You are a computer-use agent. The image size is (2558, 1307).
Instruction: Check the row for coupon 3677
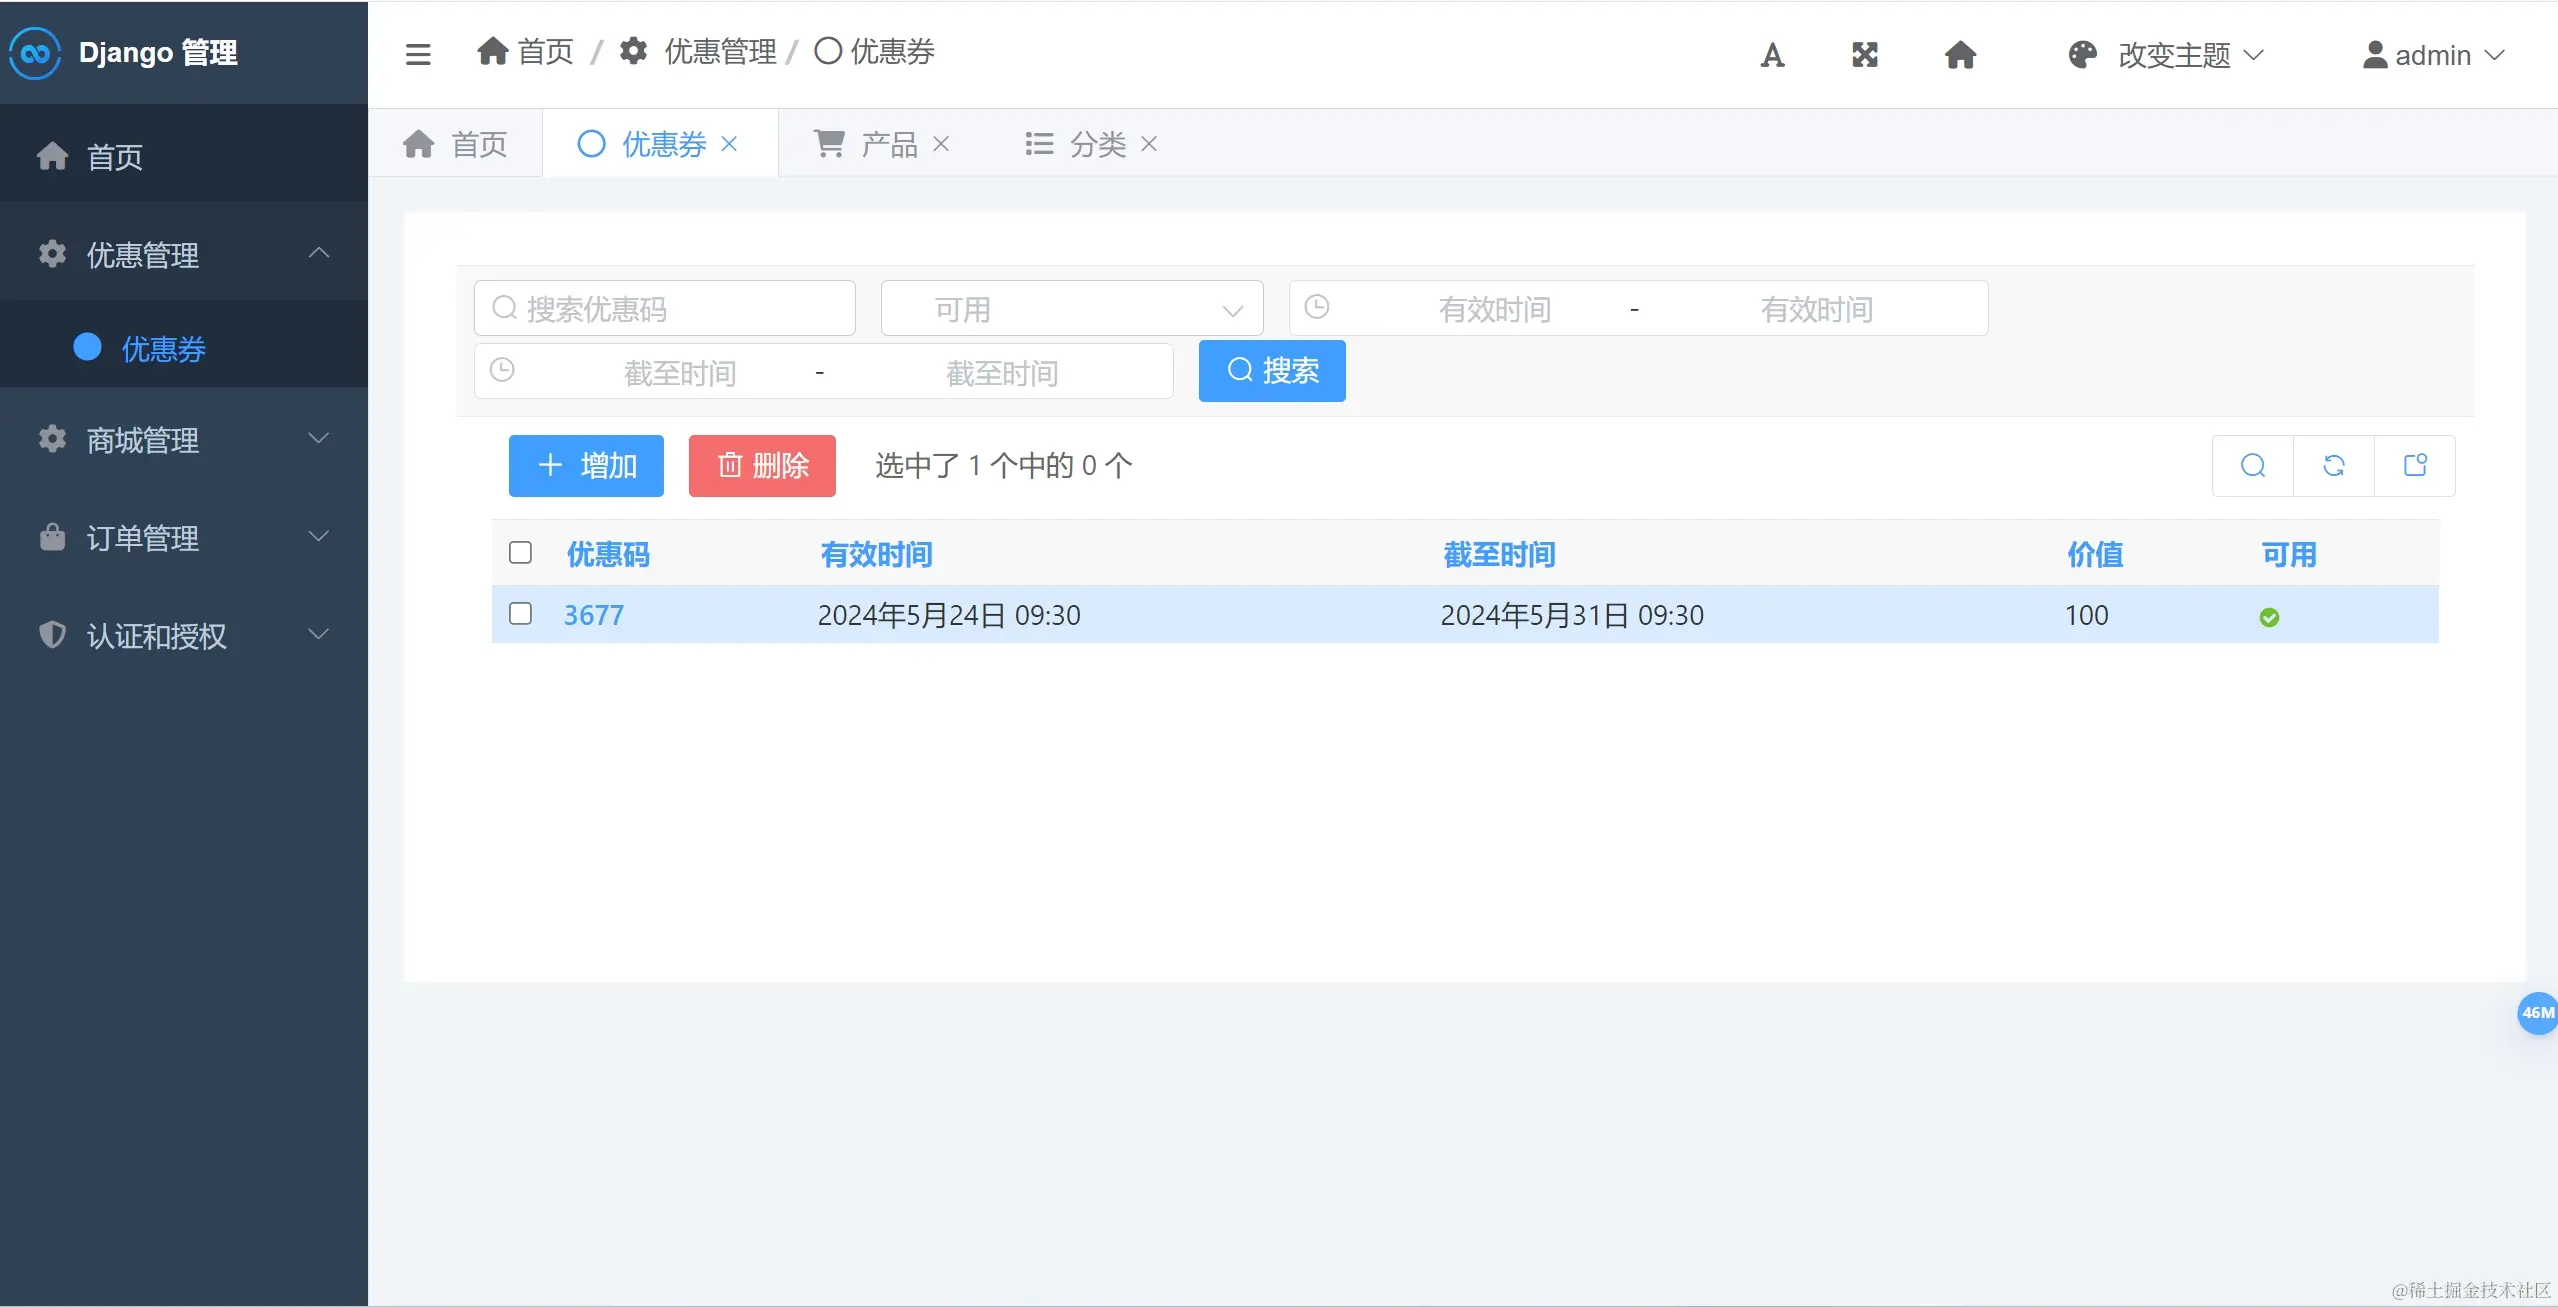[520, 614]
